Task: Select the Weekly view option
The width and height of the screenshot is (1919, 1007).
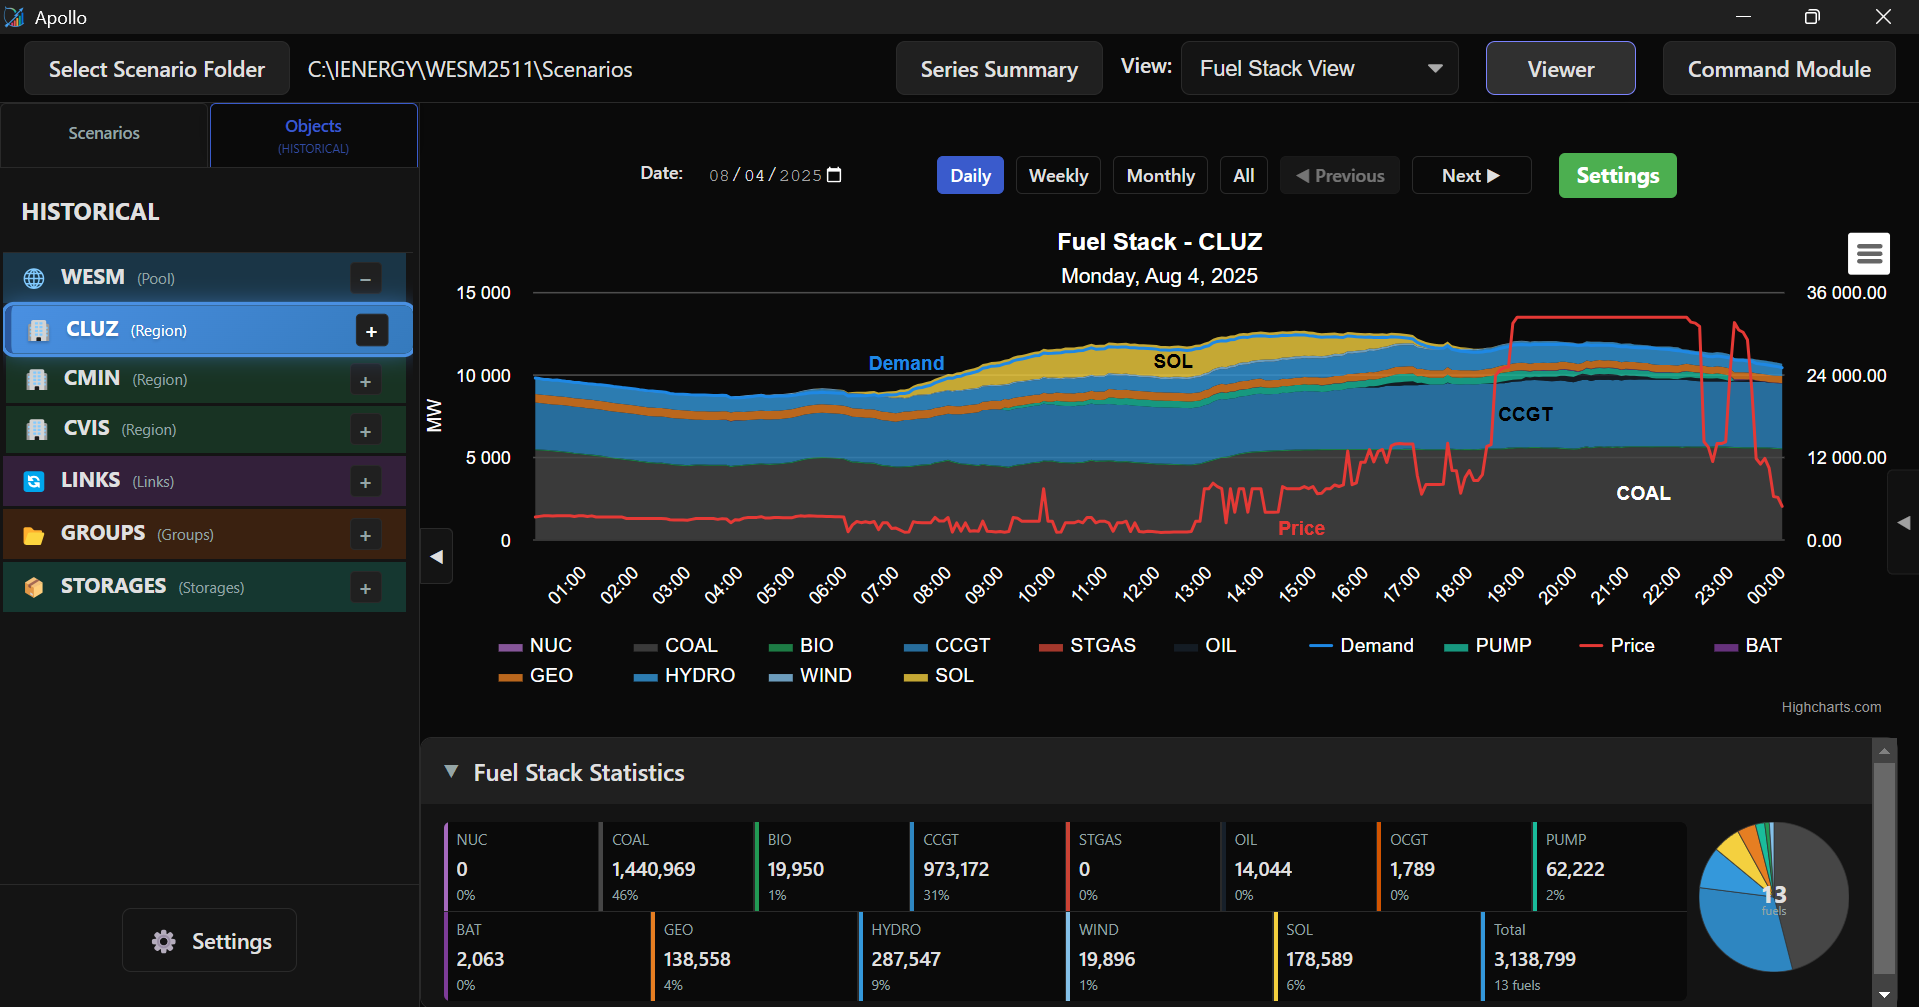Action: click(1058, 176)
